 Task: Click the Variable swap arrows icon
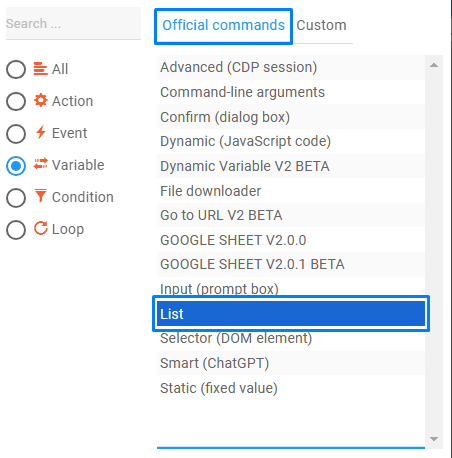coord(41,164)
